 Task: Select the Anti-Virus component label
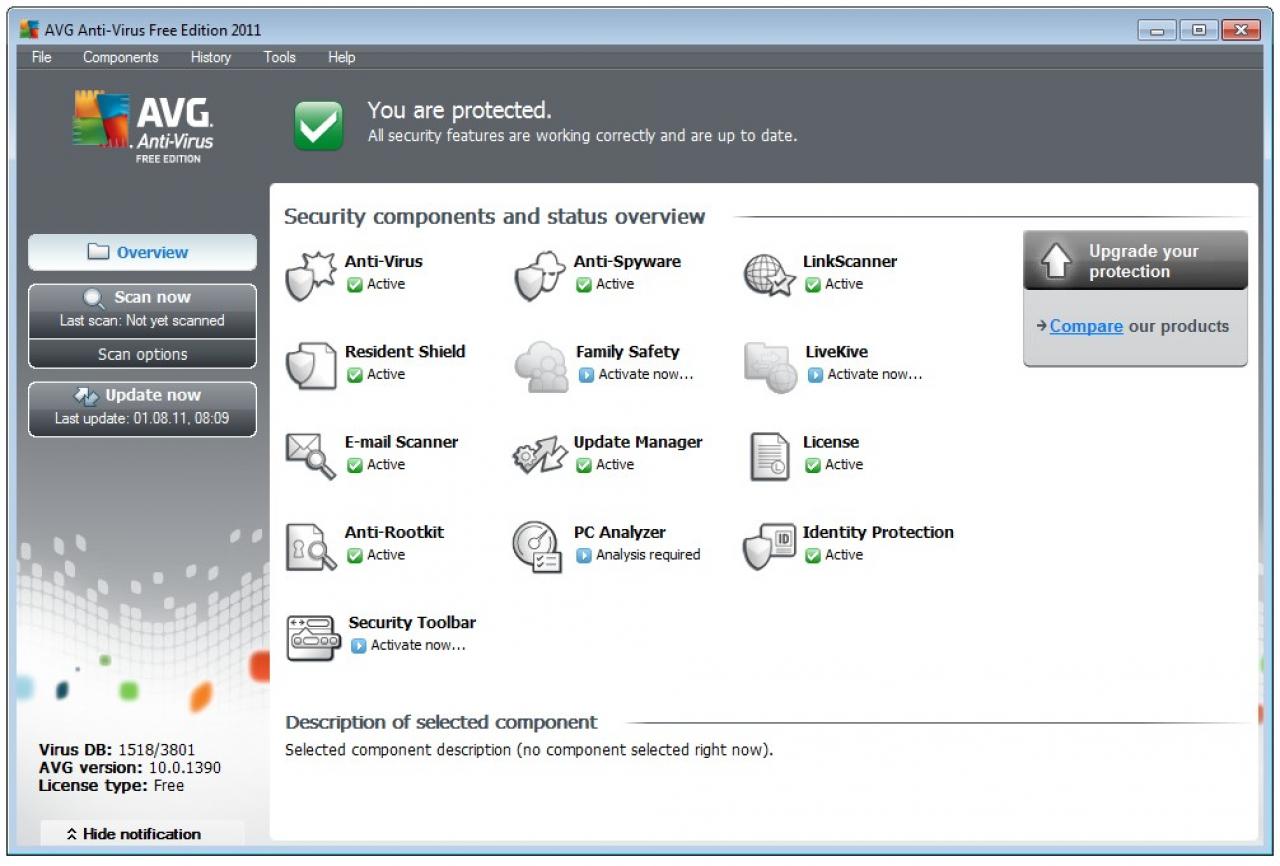(x=384, y=262)
